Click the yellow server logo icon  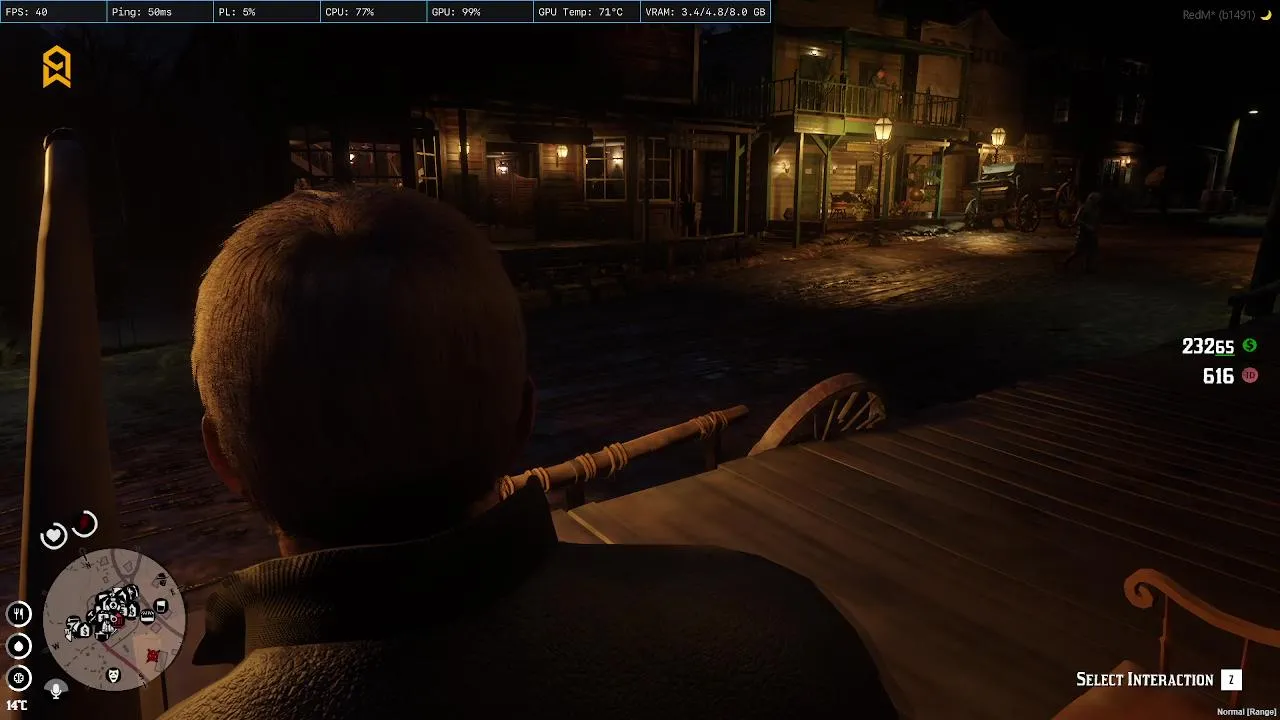click(x=57, y=67)
